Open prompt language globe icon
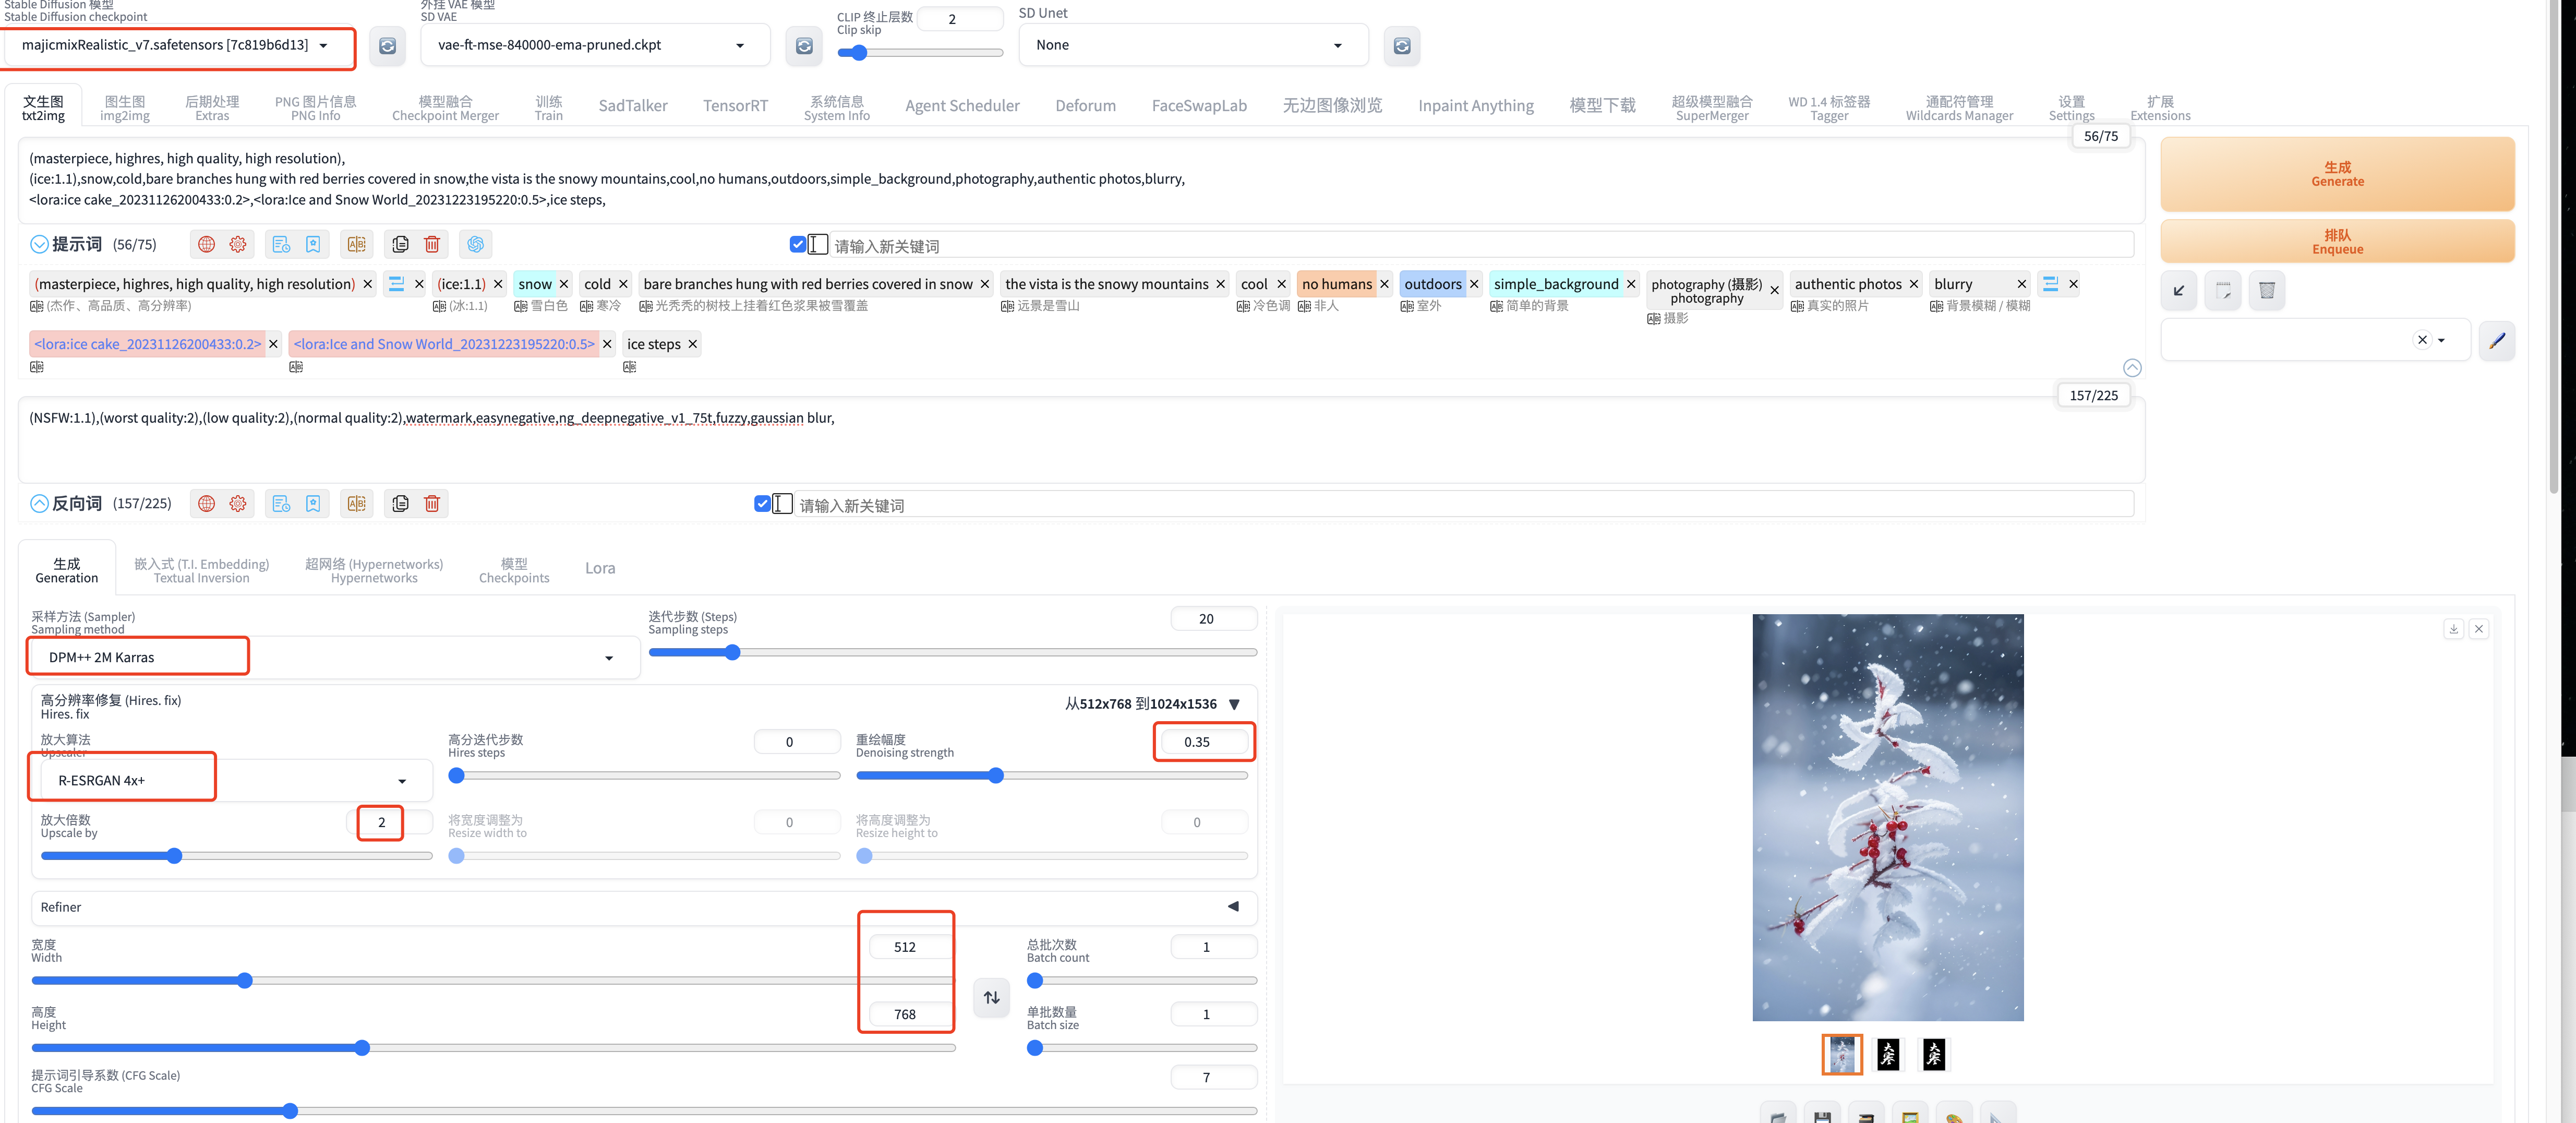Screen dimensions: 2576x1123 point(207,244)
